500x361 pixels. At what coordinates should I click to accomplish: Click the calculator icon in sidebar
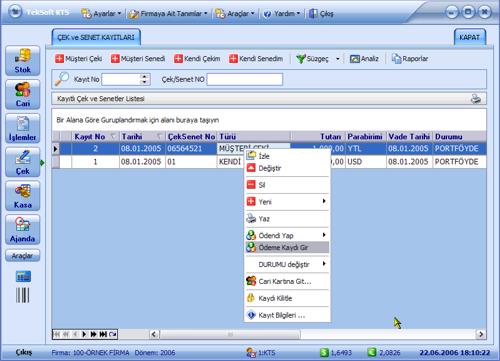[x=23, y=276]
